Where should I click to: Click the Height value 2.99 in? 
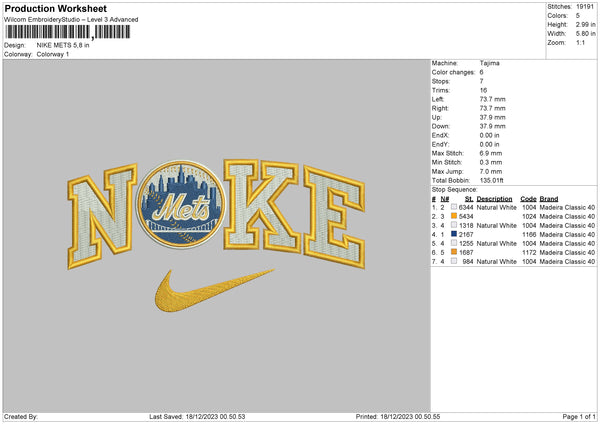click(x=585, y=24)
